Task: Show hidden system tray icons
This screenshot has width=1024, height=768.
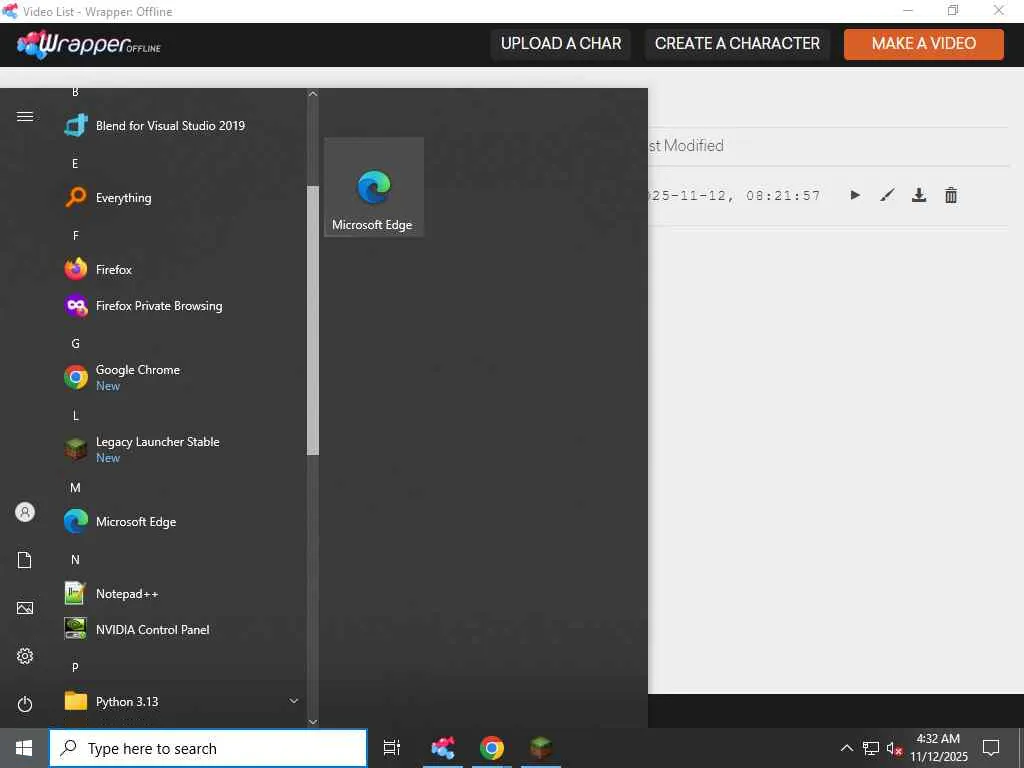Action: 846,748
